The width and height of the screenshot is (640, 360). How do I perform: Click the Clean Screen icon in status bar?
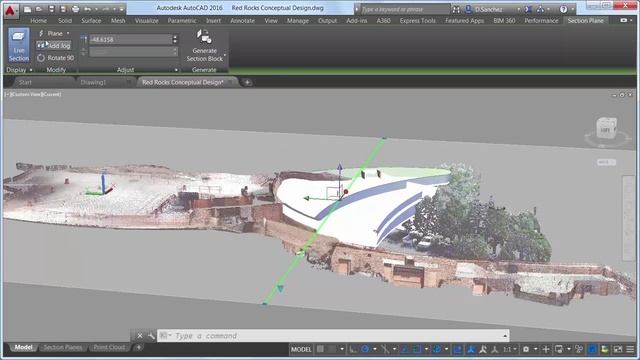point(618,349)
